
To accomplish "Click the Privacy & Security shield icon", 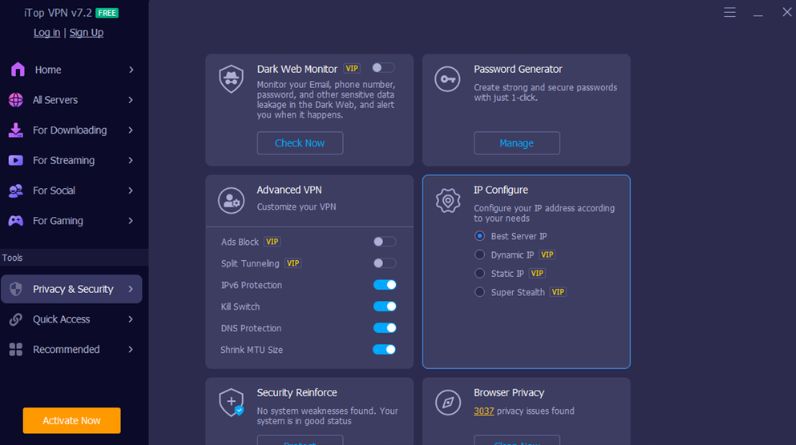I will [x=16, y=289].
